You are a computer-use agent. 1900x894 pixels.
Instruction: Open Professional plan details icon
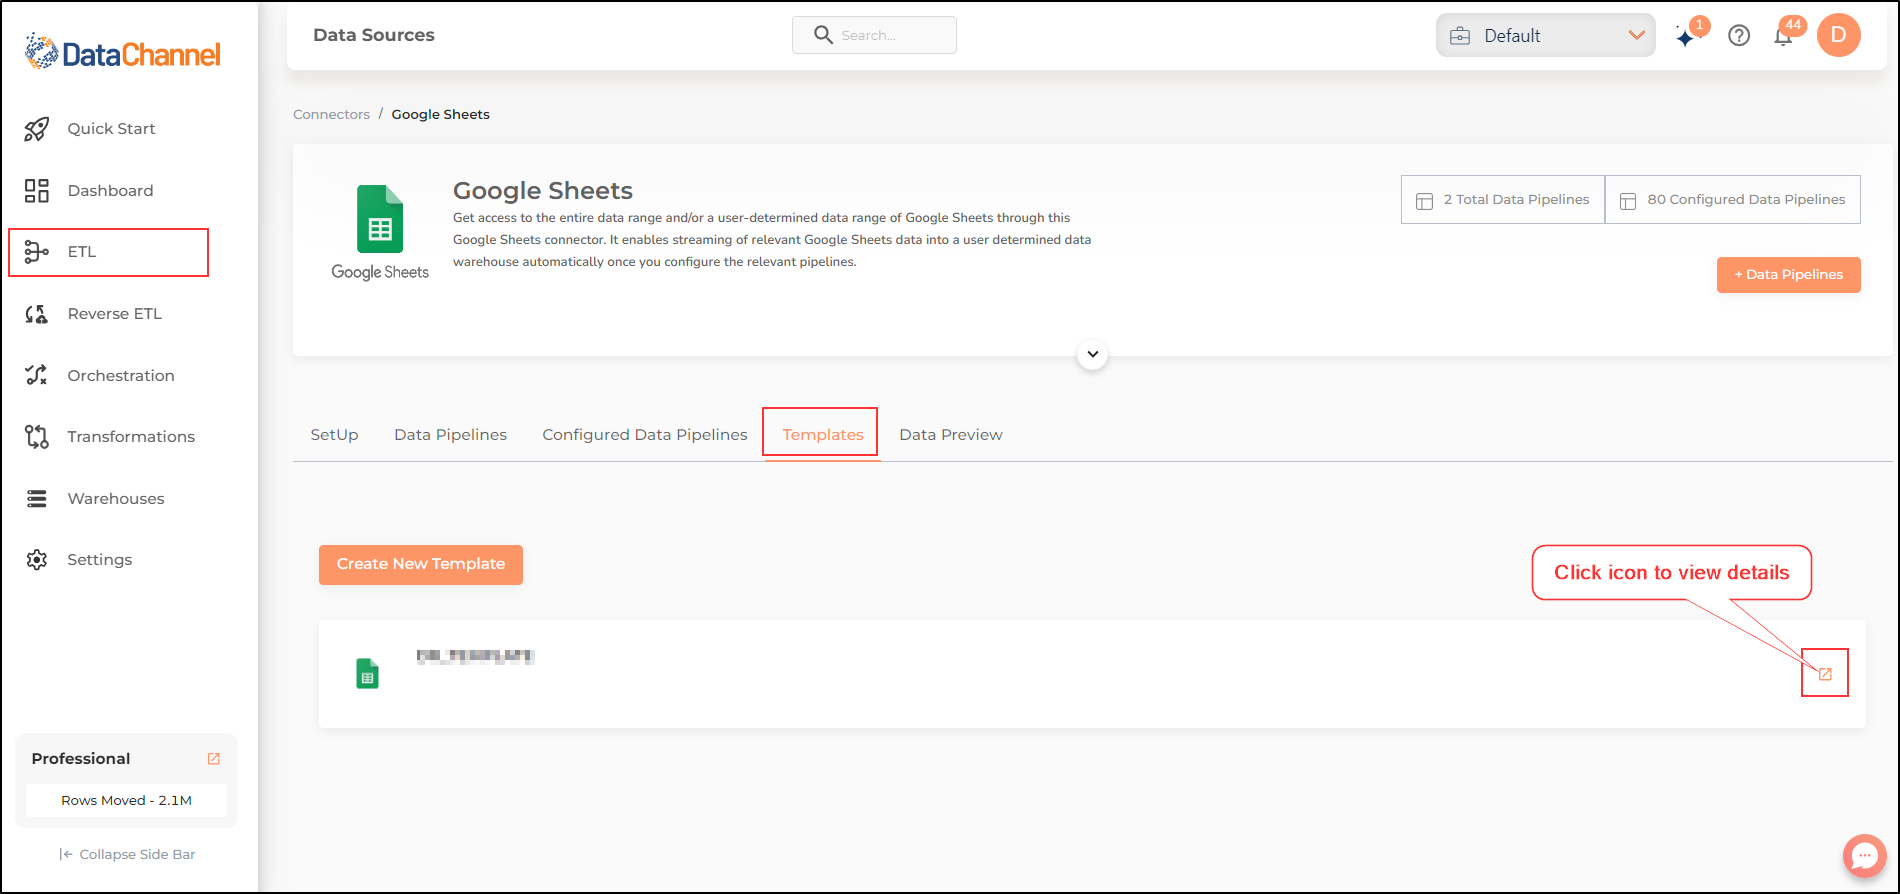pyautogui.click(x=213, y=759)
